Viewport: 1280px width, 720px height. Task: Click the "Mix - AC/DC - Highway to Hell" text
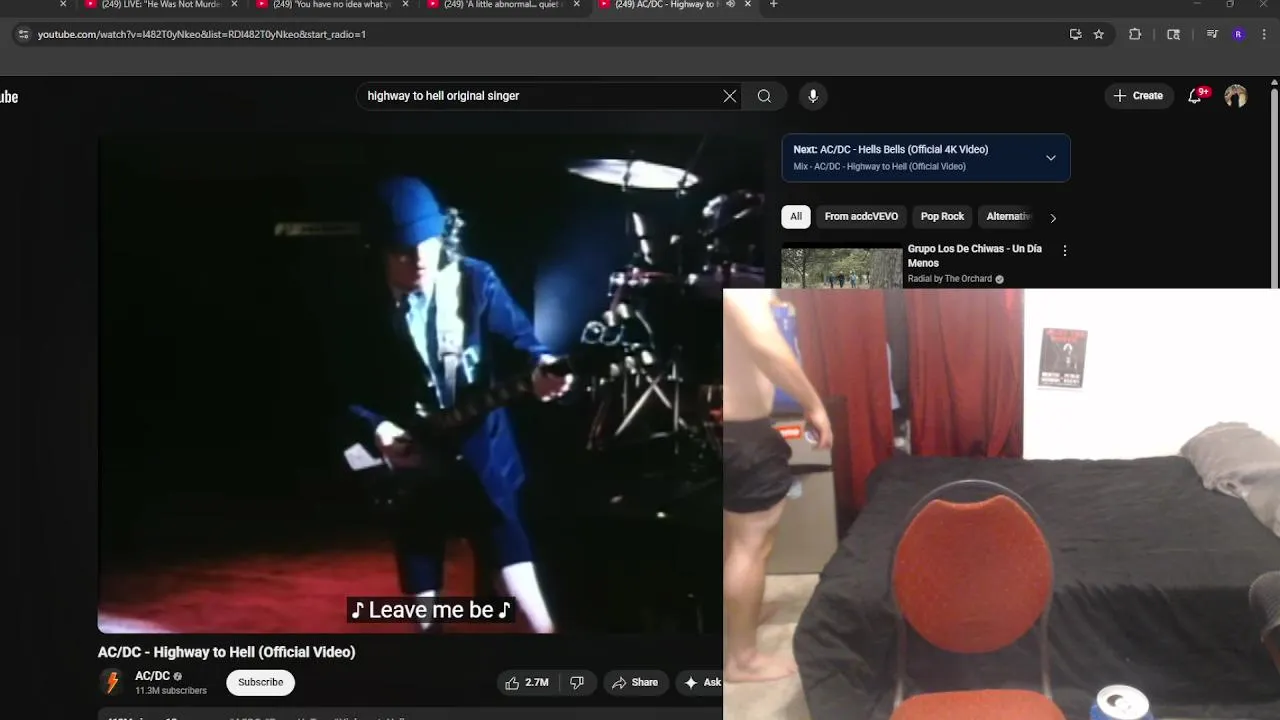880,167
